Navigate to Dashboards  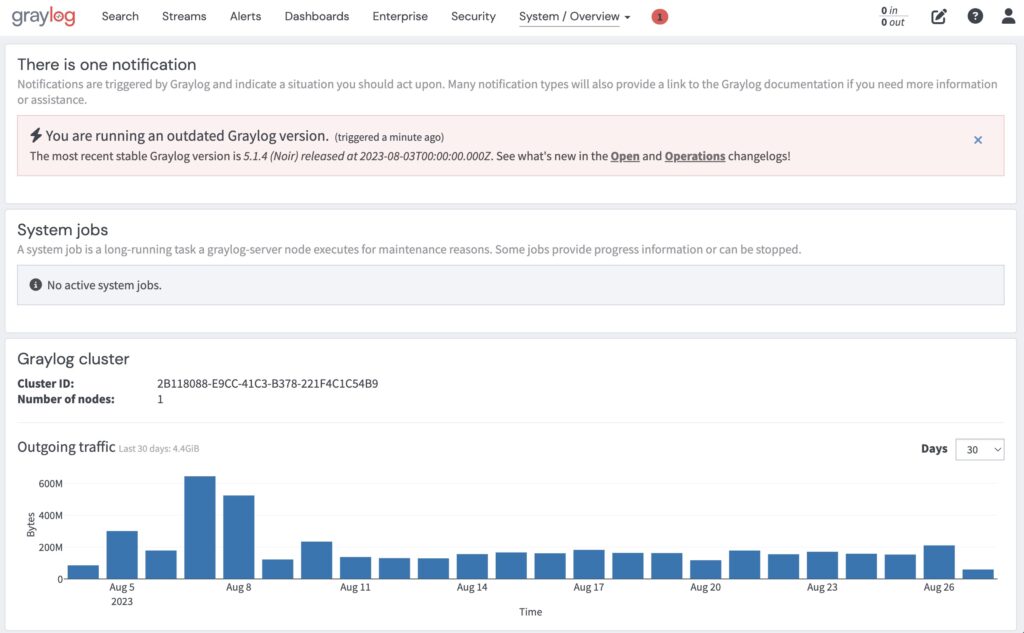317,16
